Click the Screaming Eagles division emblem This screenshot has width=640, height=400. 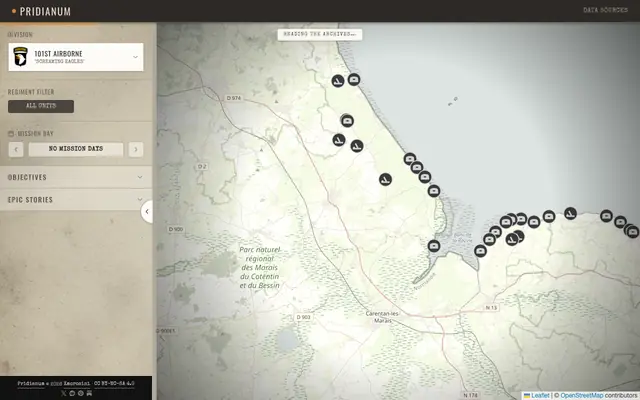pyautogui.click(x=20, y=57)
